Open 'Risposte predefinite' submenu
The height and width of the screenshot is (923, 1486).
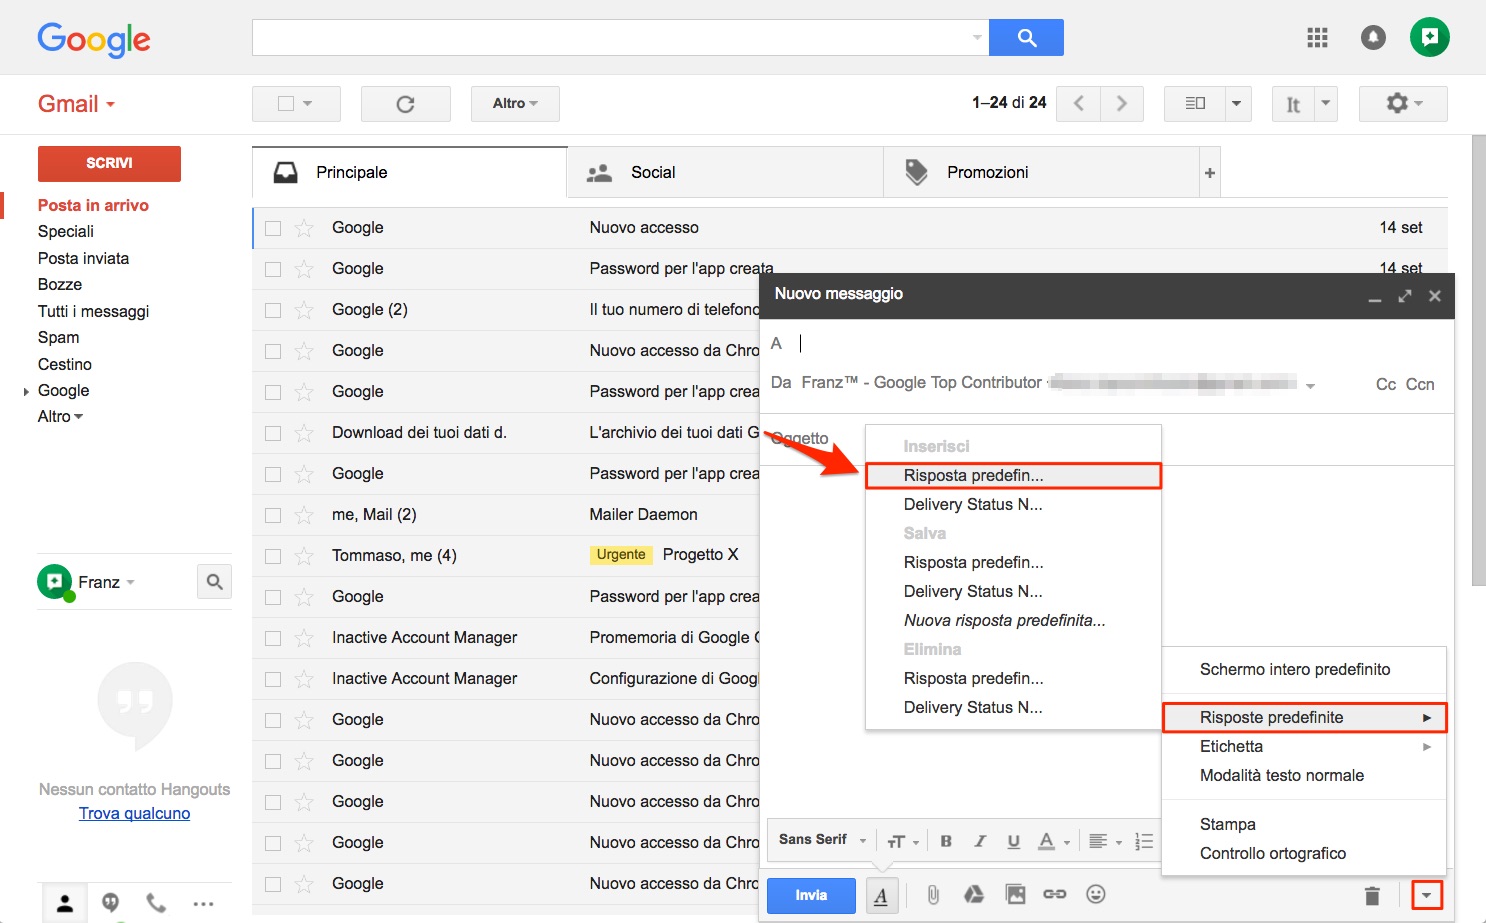1304,718
